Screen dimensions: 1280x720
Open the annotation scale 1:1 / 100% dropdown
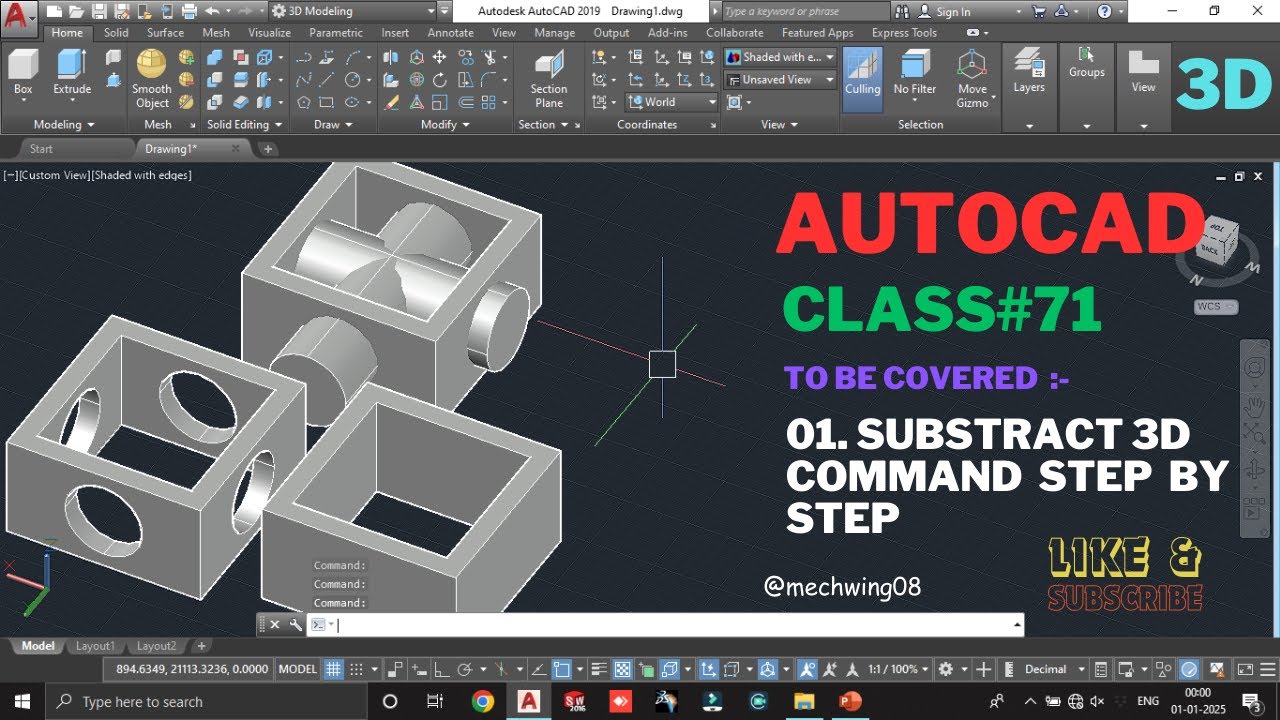[x=898, y=669]
